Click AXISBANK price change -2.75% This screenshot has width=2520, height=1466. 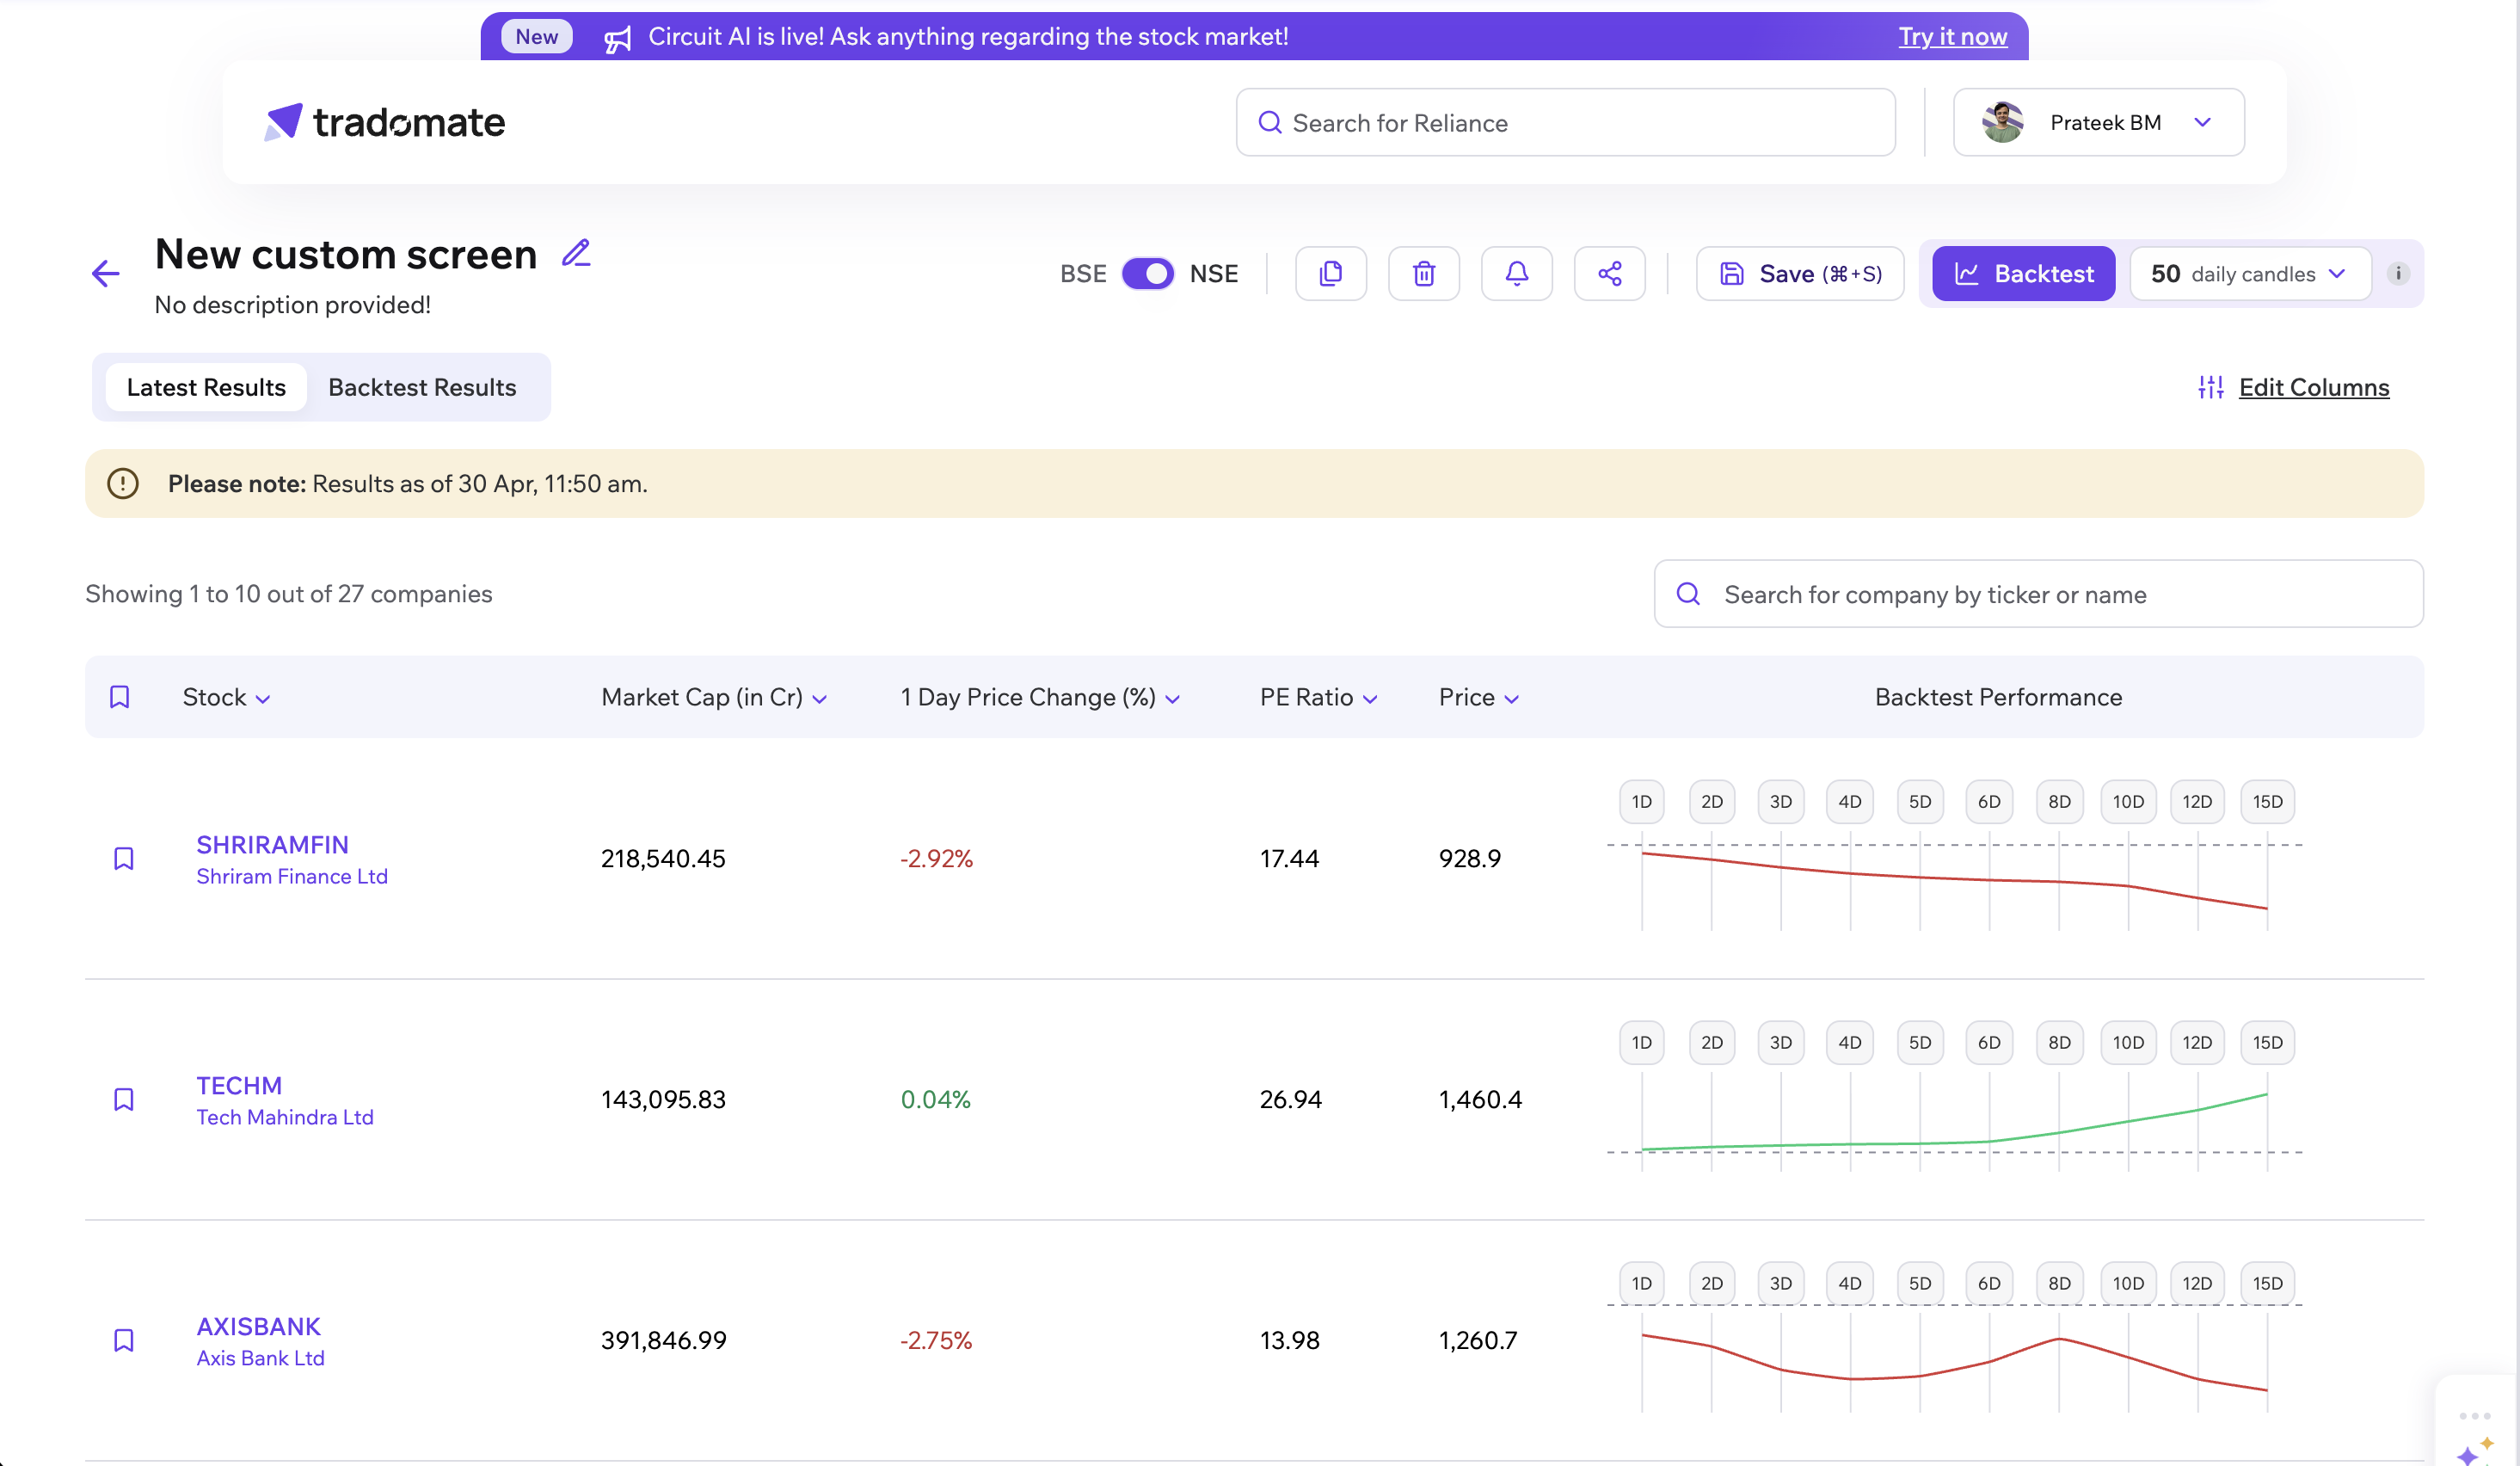point(935,1340)
